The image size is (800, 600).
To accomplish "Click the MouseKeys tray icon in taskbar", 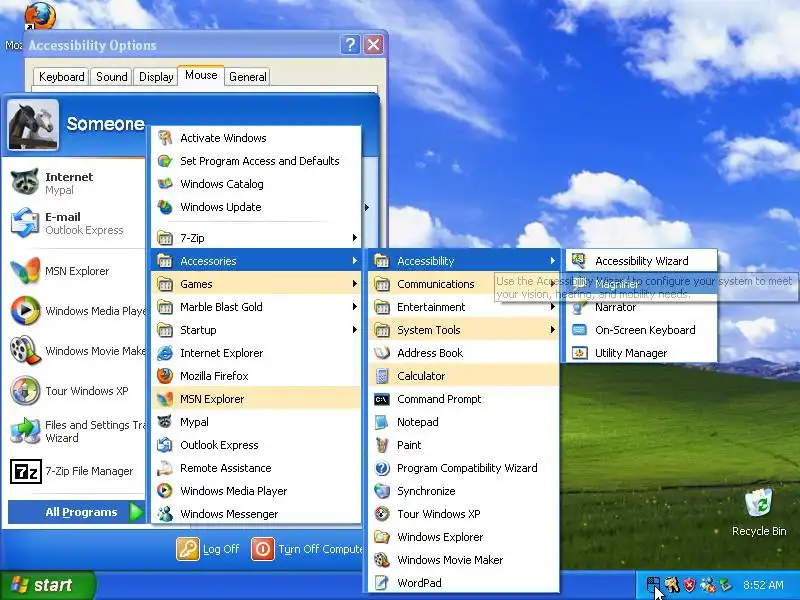I will (653, 585).
